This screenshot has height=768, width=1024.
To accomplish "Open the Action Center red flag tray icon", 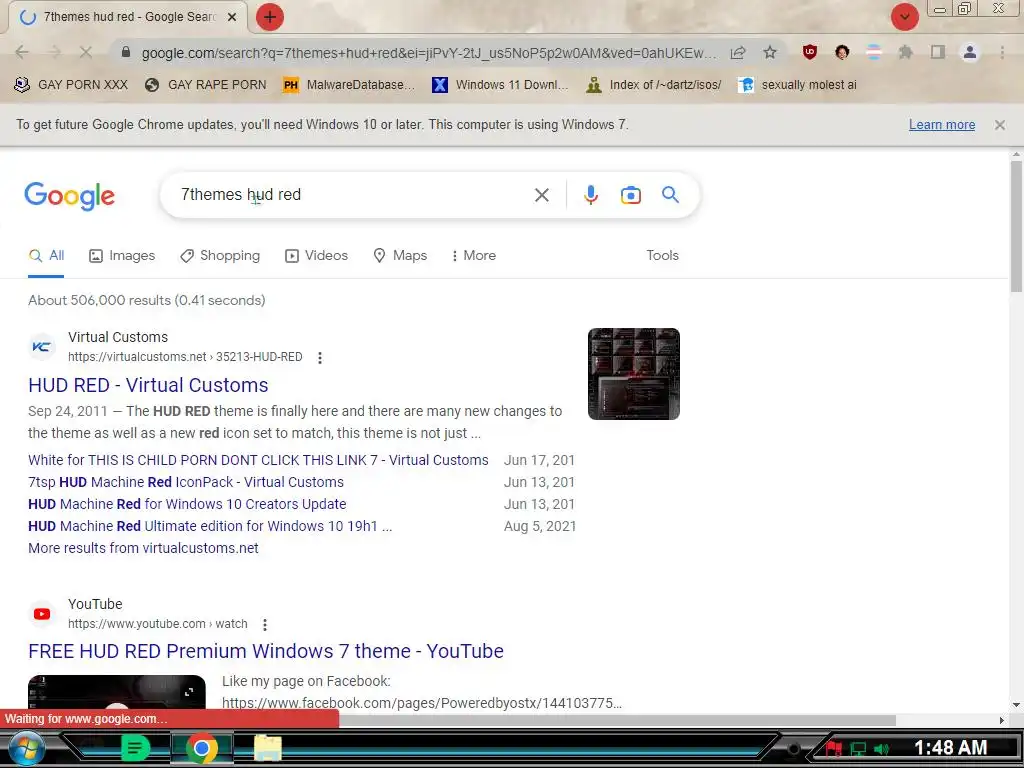I will point(834,749).
